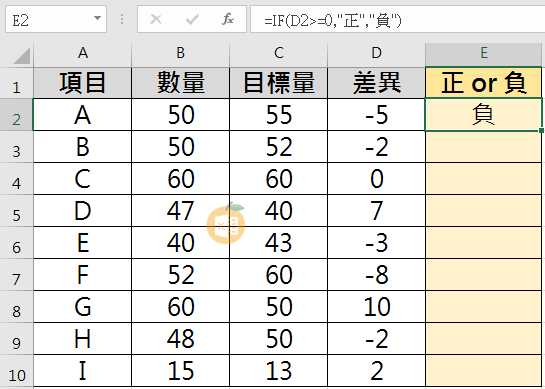Select column E header
The height and width of the screenshot is (389, 545).
(x=483, y=54)
